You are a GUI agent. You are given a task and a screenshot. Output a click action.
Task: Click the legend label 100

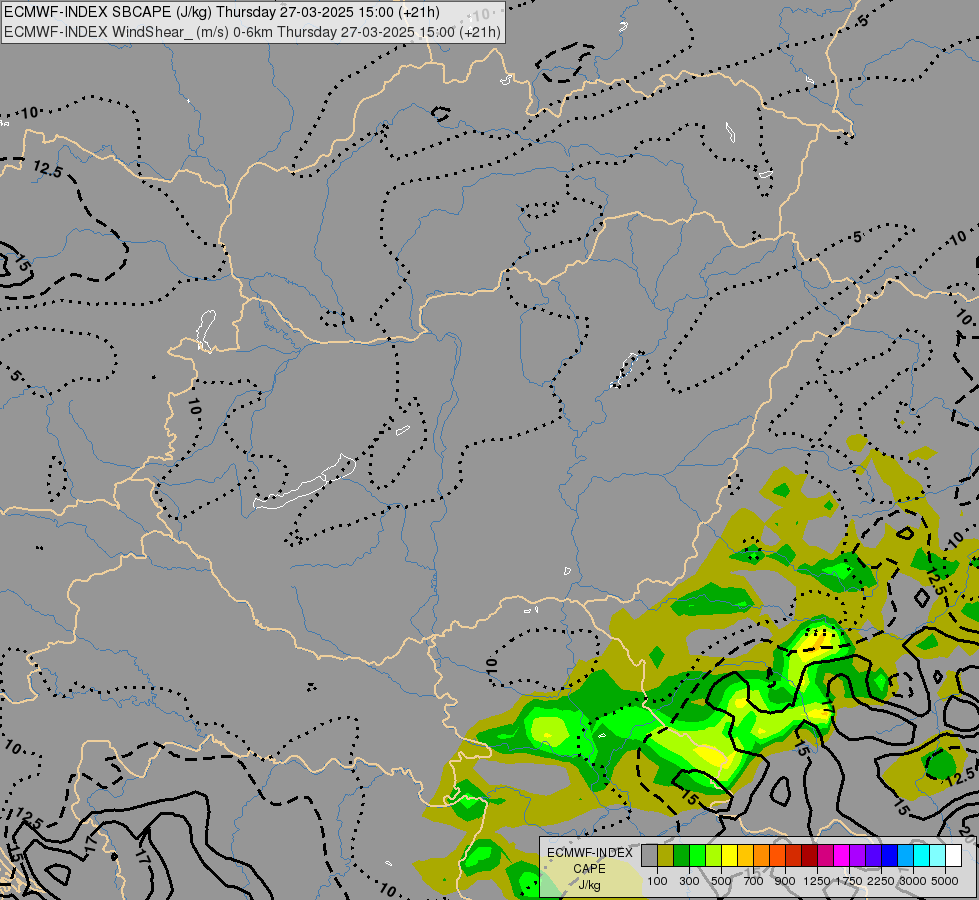(657, 881)
